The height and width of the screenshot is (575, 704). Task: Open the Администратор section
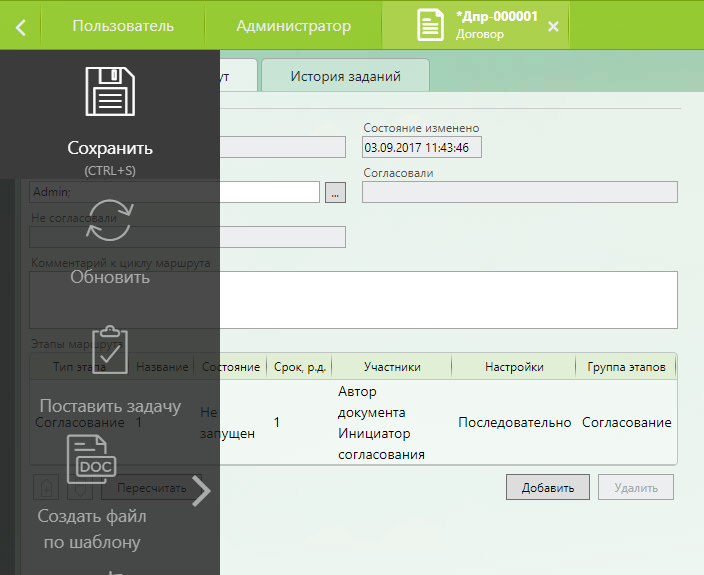294,26
